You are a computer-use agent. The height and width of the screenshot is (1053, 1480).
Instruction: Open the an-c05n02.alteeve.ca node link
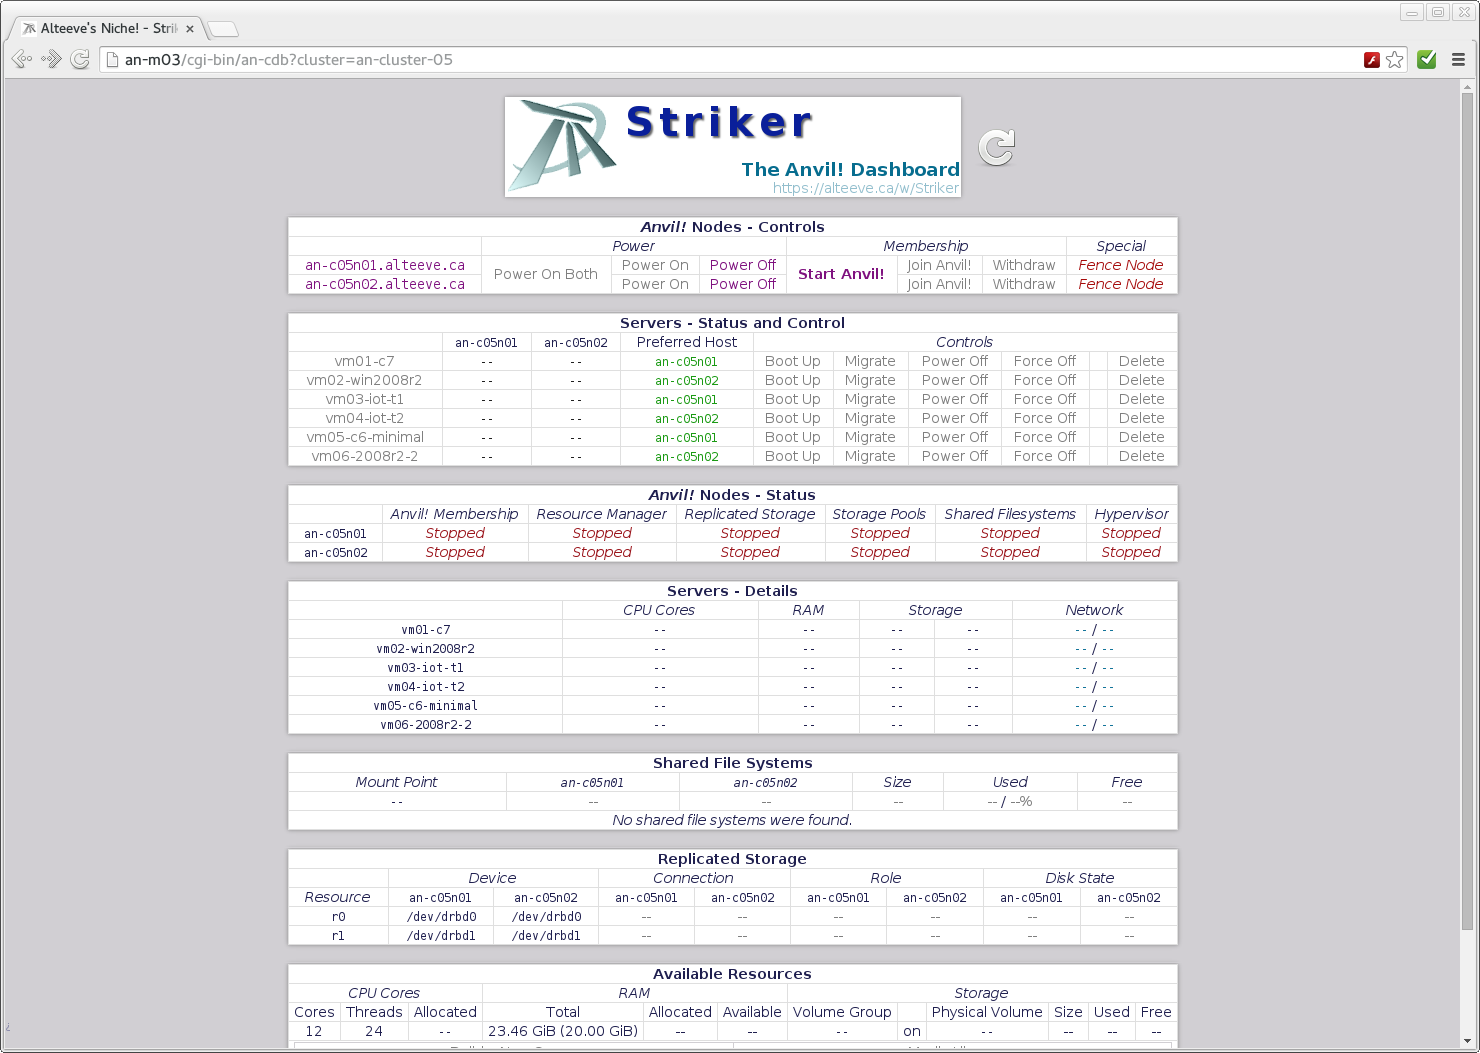coord(385,284)
